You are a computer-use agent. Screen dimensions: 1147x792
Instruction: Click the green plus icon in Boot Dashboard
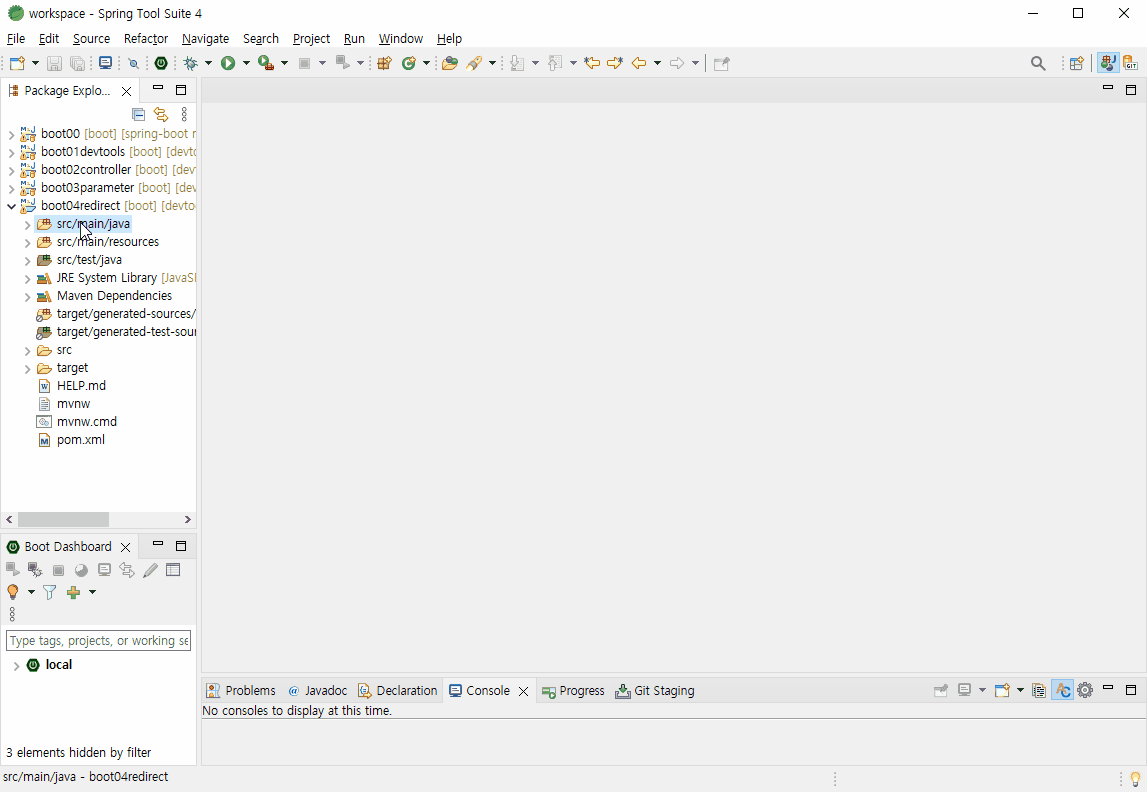pyautogui.click(x=73, y=592)
